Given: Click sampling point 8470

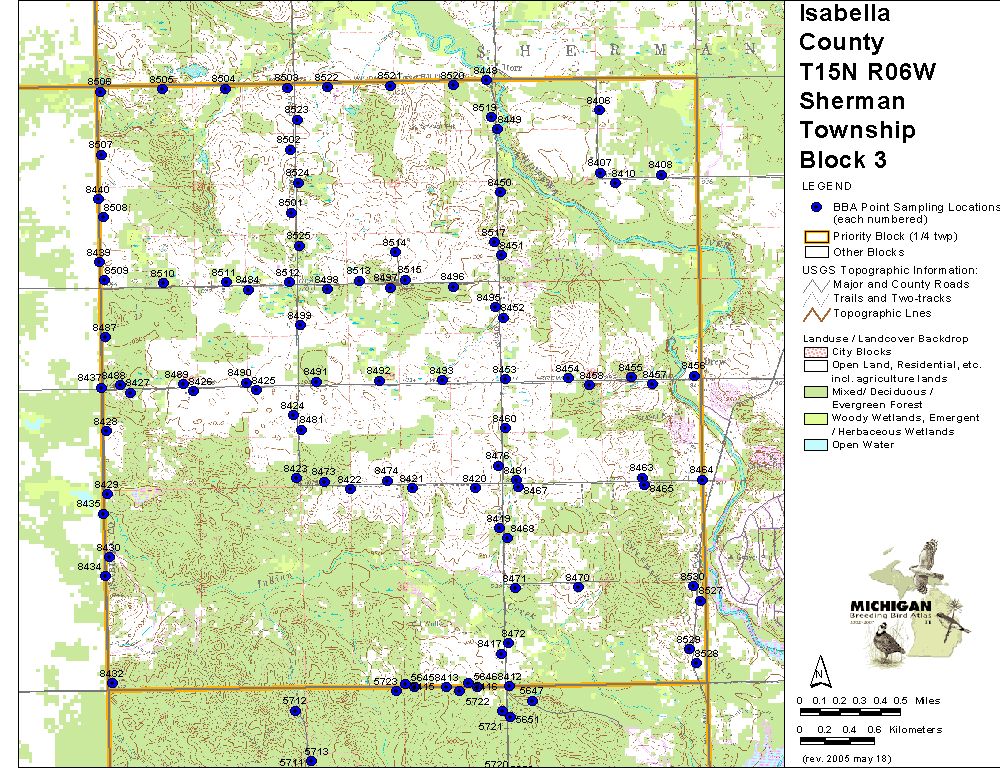Looking at the screenshot, I should click(578, 587).
